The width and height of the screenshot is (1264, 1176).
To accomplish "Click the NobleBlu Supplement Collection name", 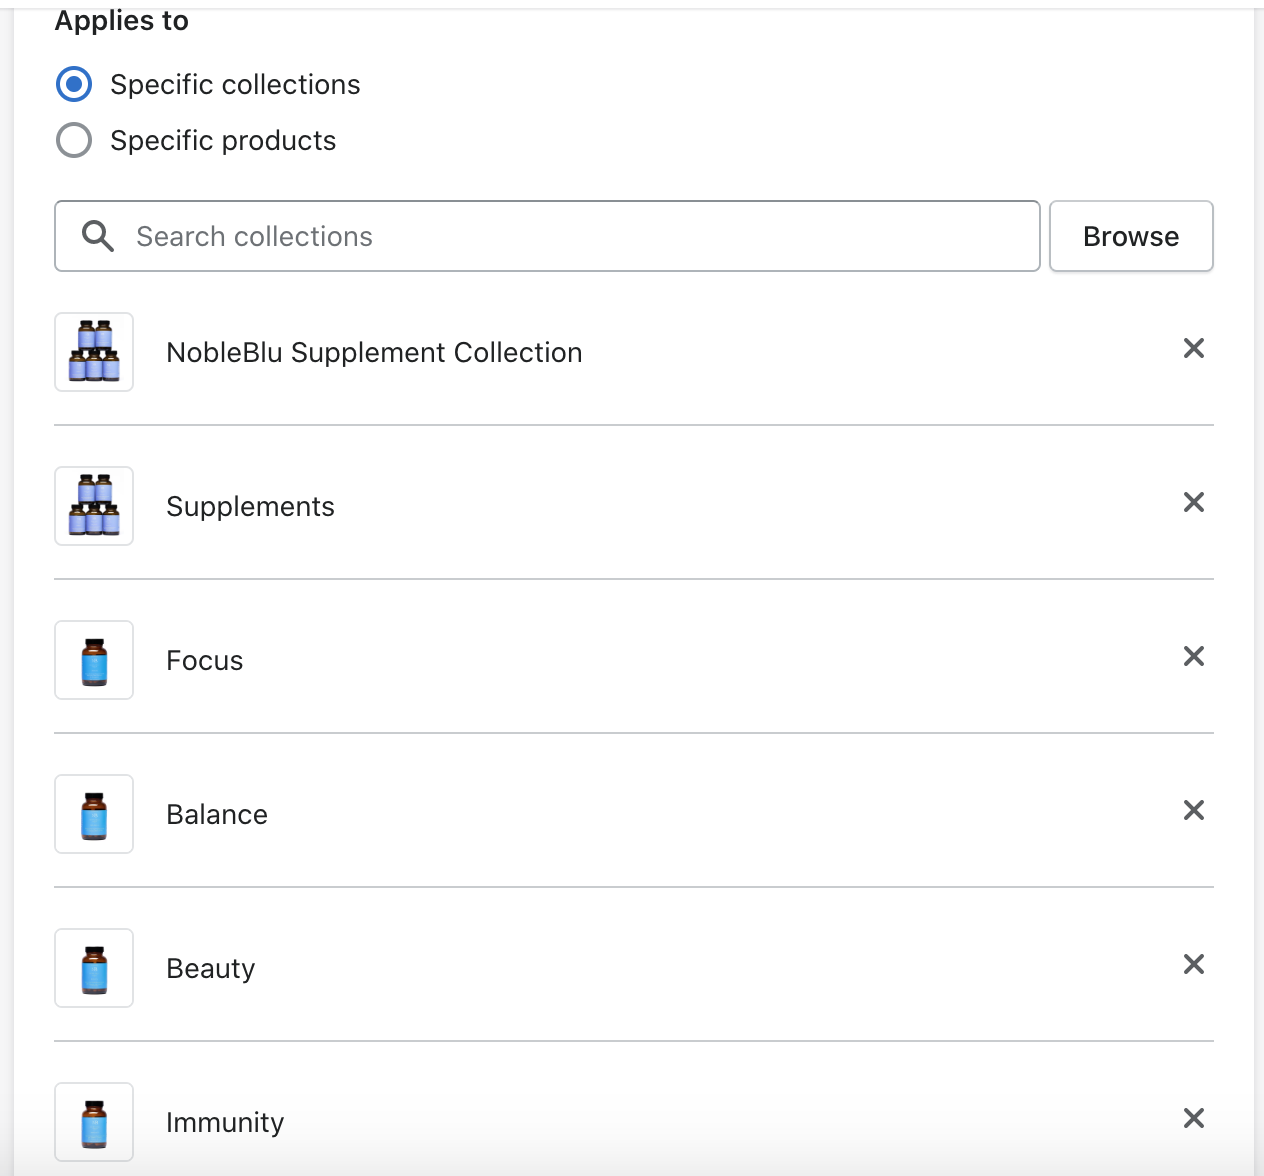I will point(374,353).
